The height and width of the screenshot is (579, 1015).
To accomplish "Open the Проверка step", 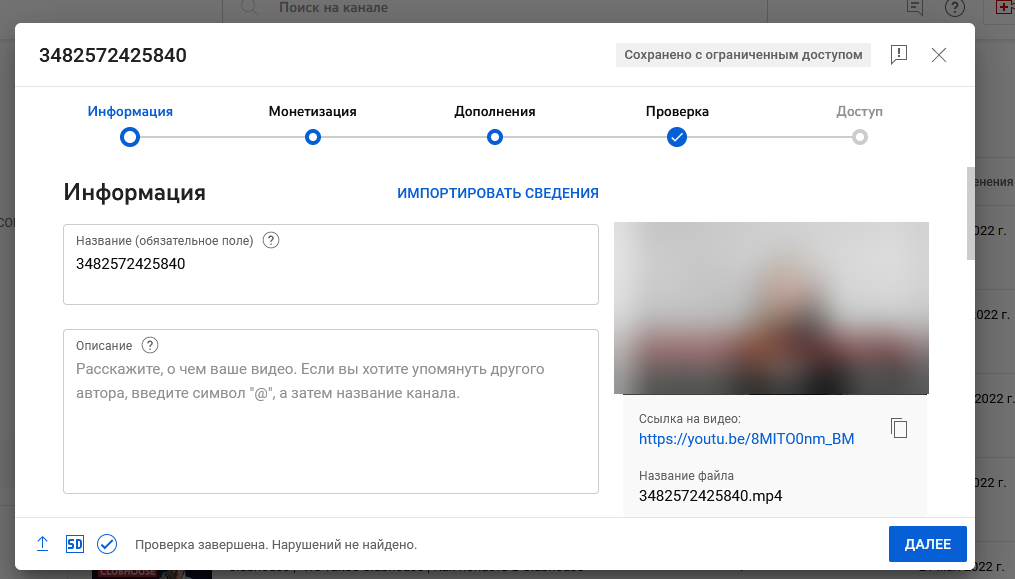I will click(x=676, y=137).
